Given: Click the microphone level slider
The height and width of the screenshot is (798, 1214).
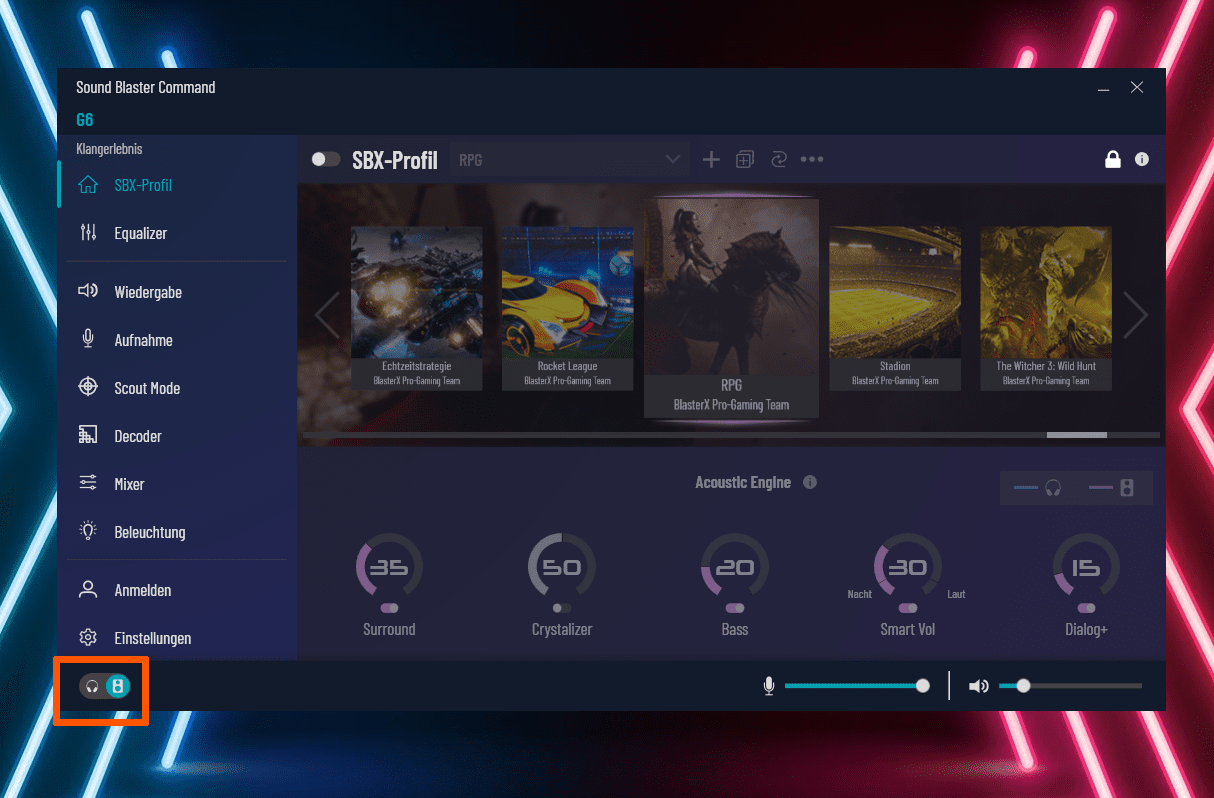Looking at the screenshot, I should coord(858,686).
